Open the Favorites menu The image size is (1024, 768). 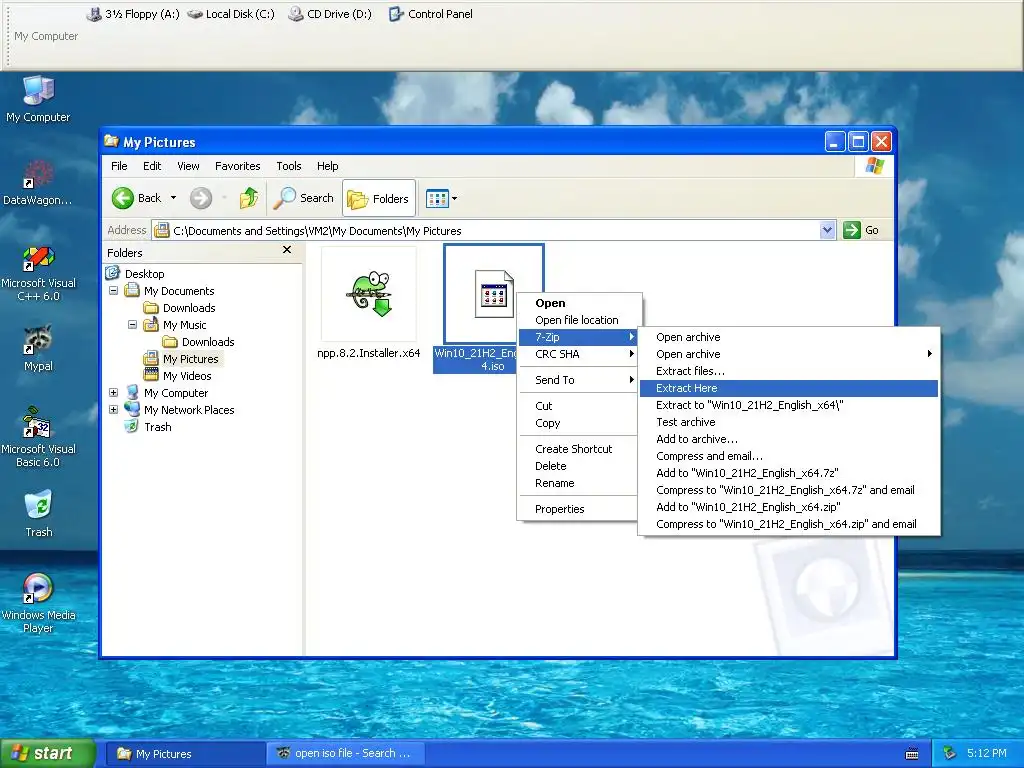tap(238, 166)
